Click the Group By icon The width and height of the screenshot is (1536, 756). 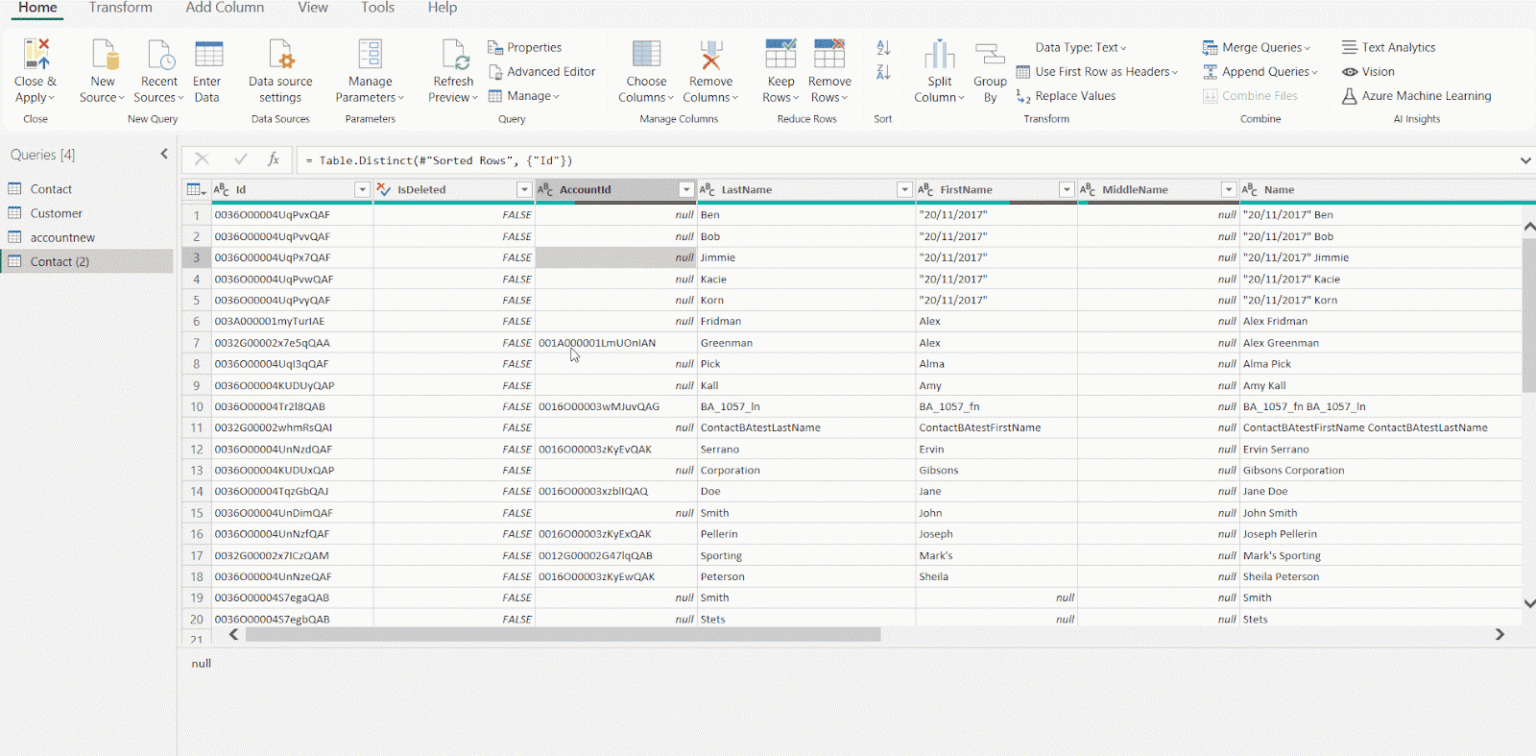click(x=990, y=56)
